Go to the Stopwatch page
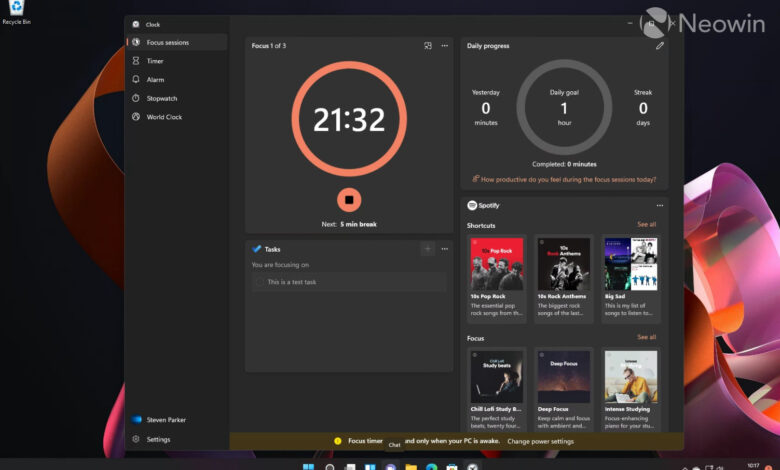This screenshot has height=470, width=780. tap(177, 98)
